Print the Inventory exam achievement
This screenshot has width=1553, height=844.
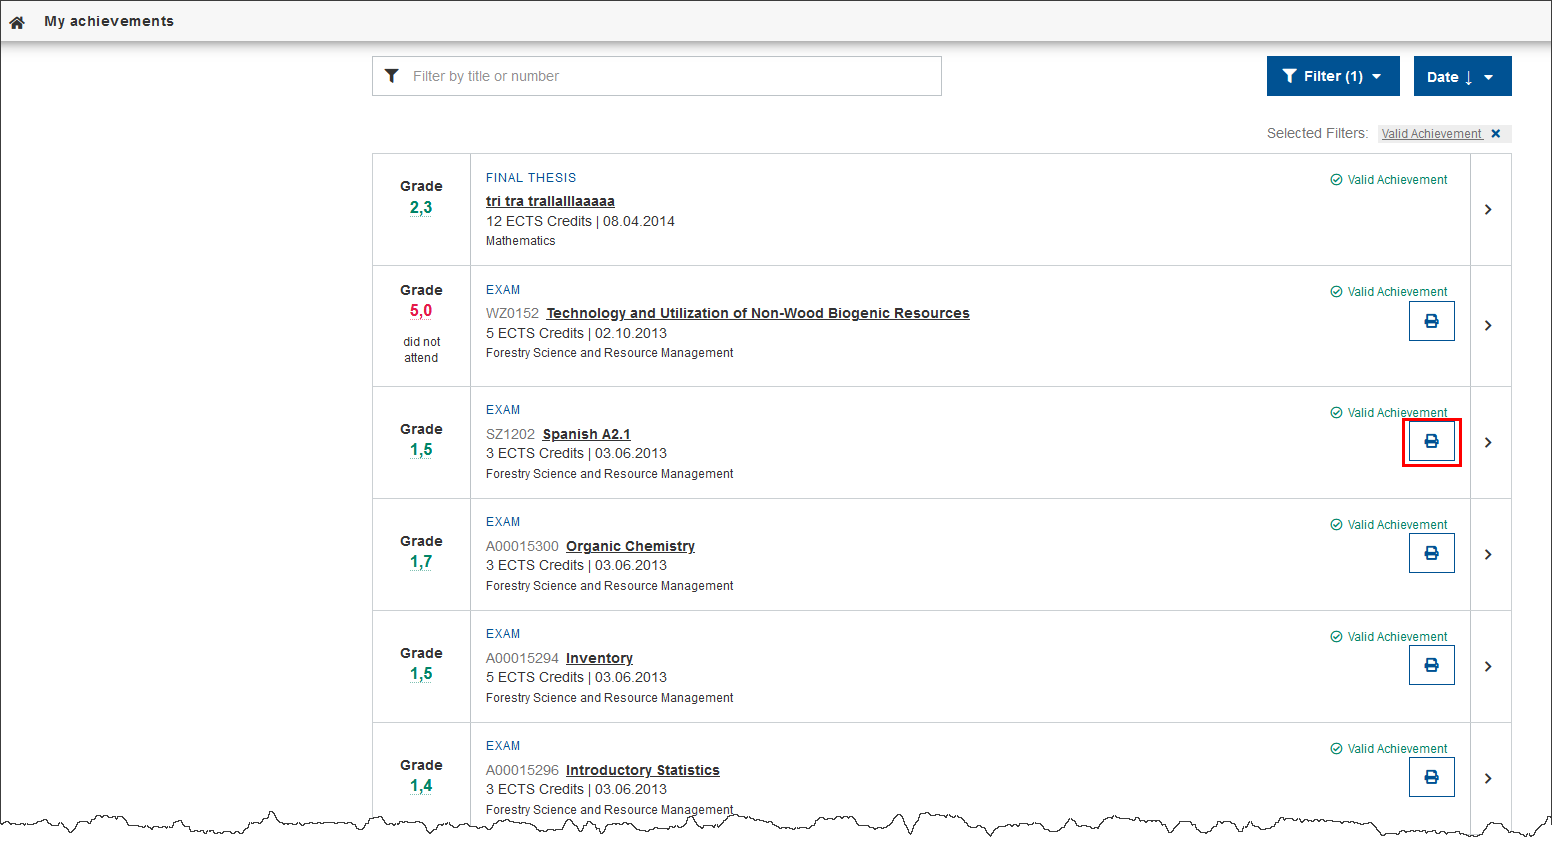click(x=1431, y=665)
